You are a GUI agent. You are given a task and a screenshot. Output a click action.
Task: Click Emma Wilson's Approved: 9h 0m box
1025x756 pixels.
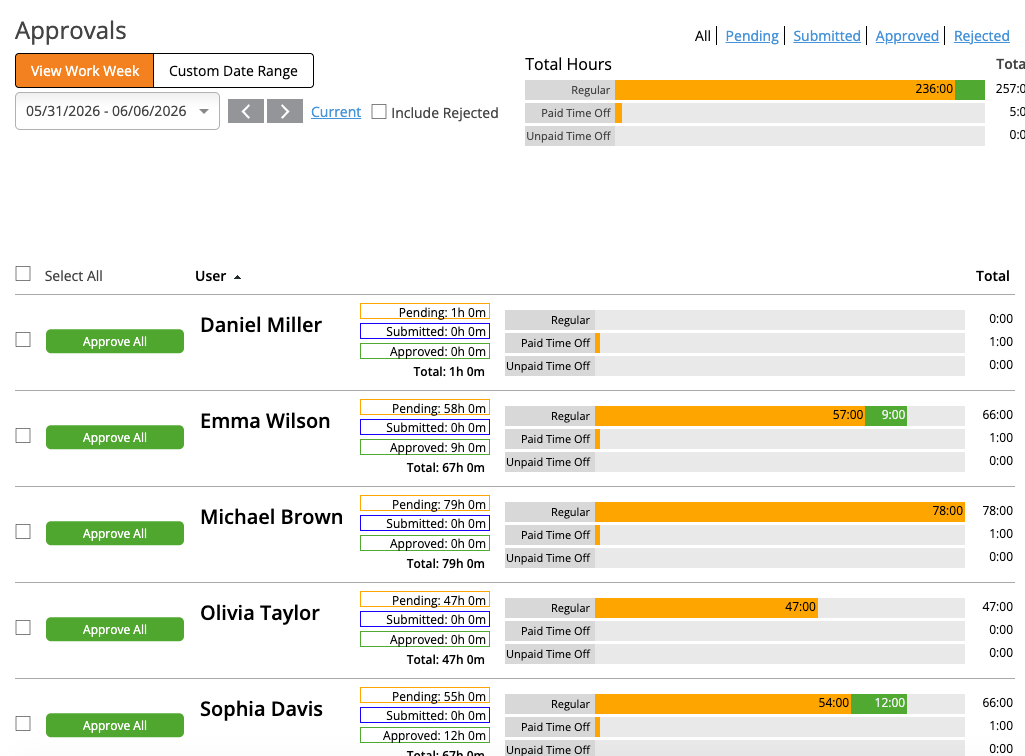coord(425,447)
